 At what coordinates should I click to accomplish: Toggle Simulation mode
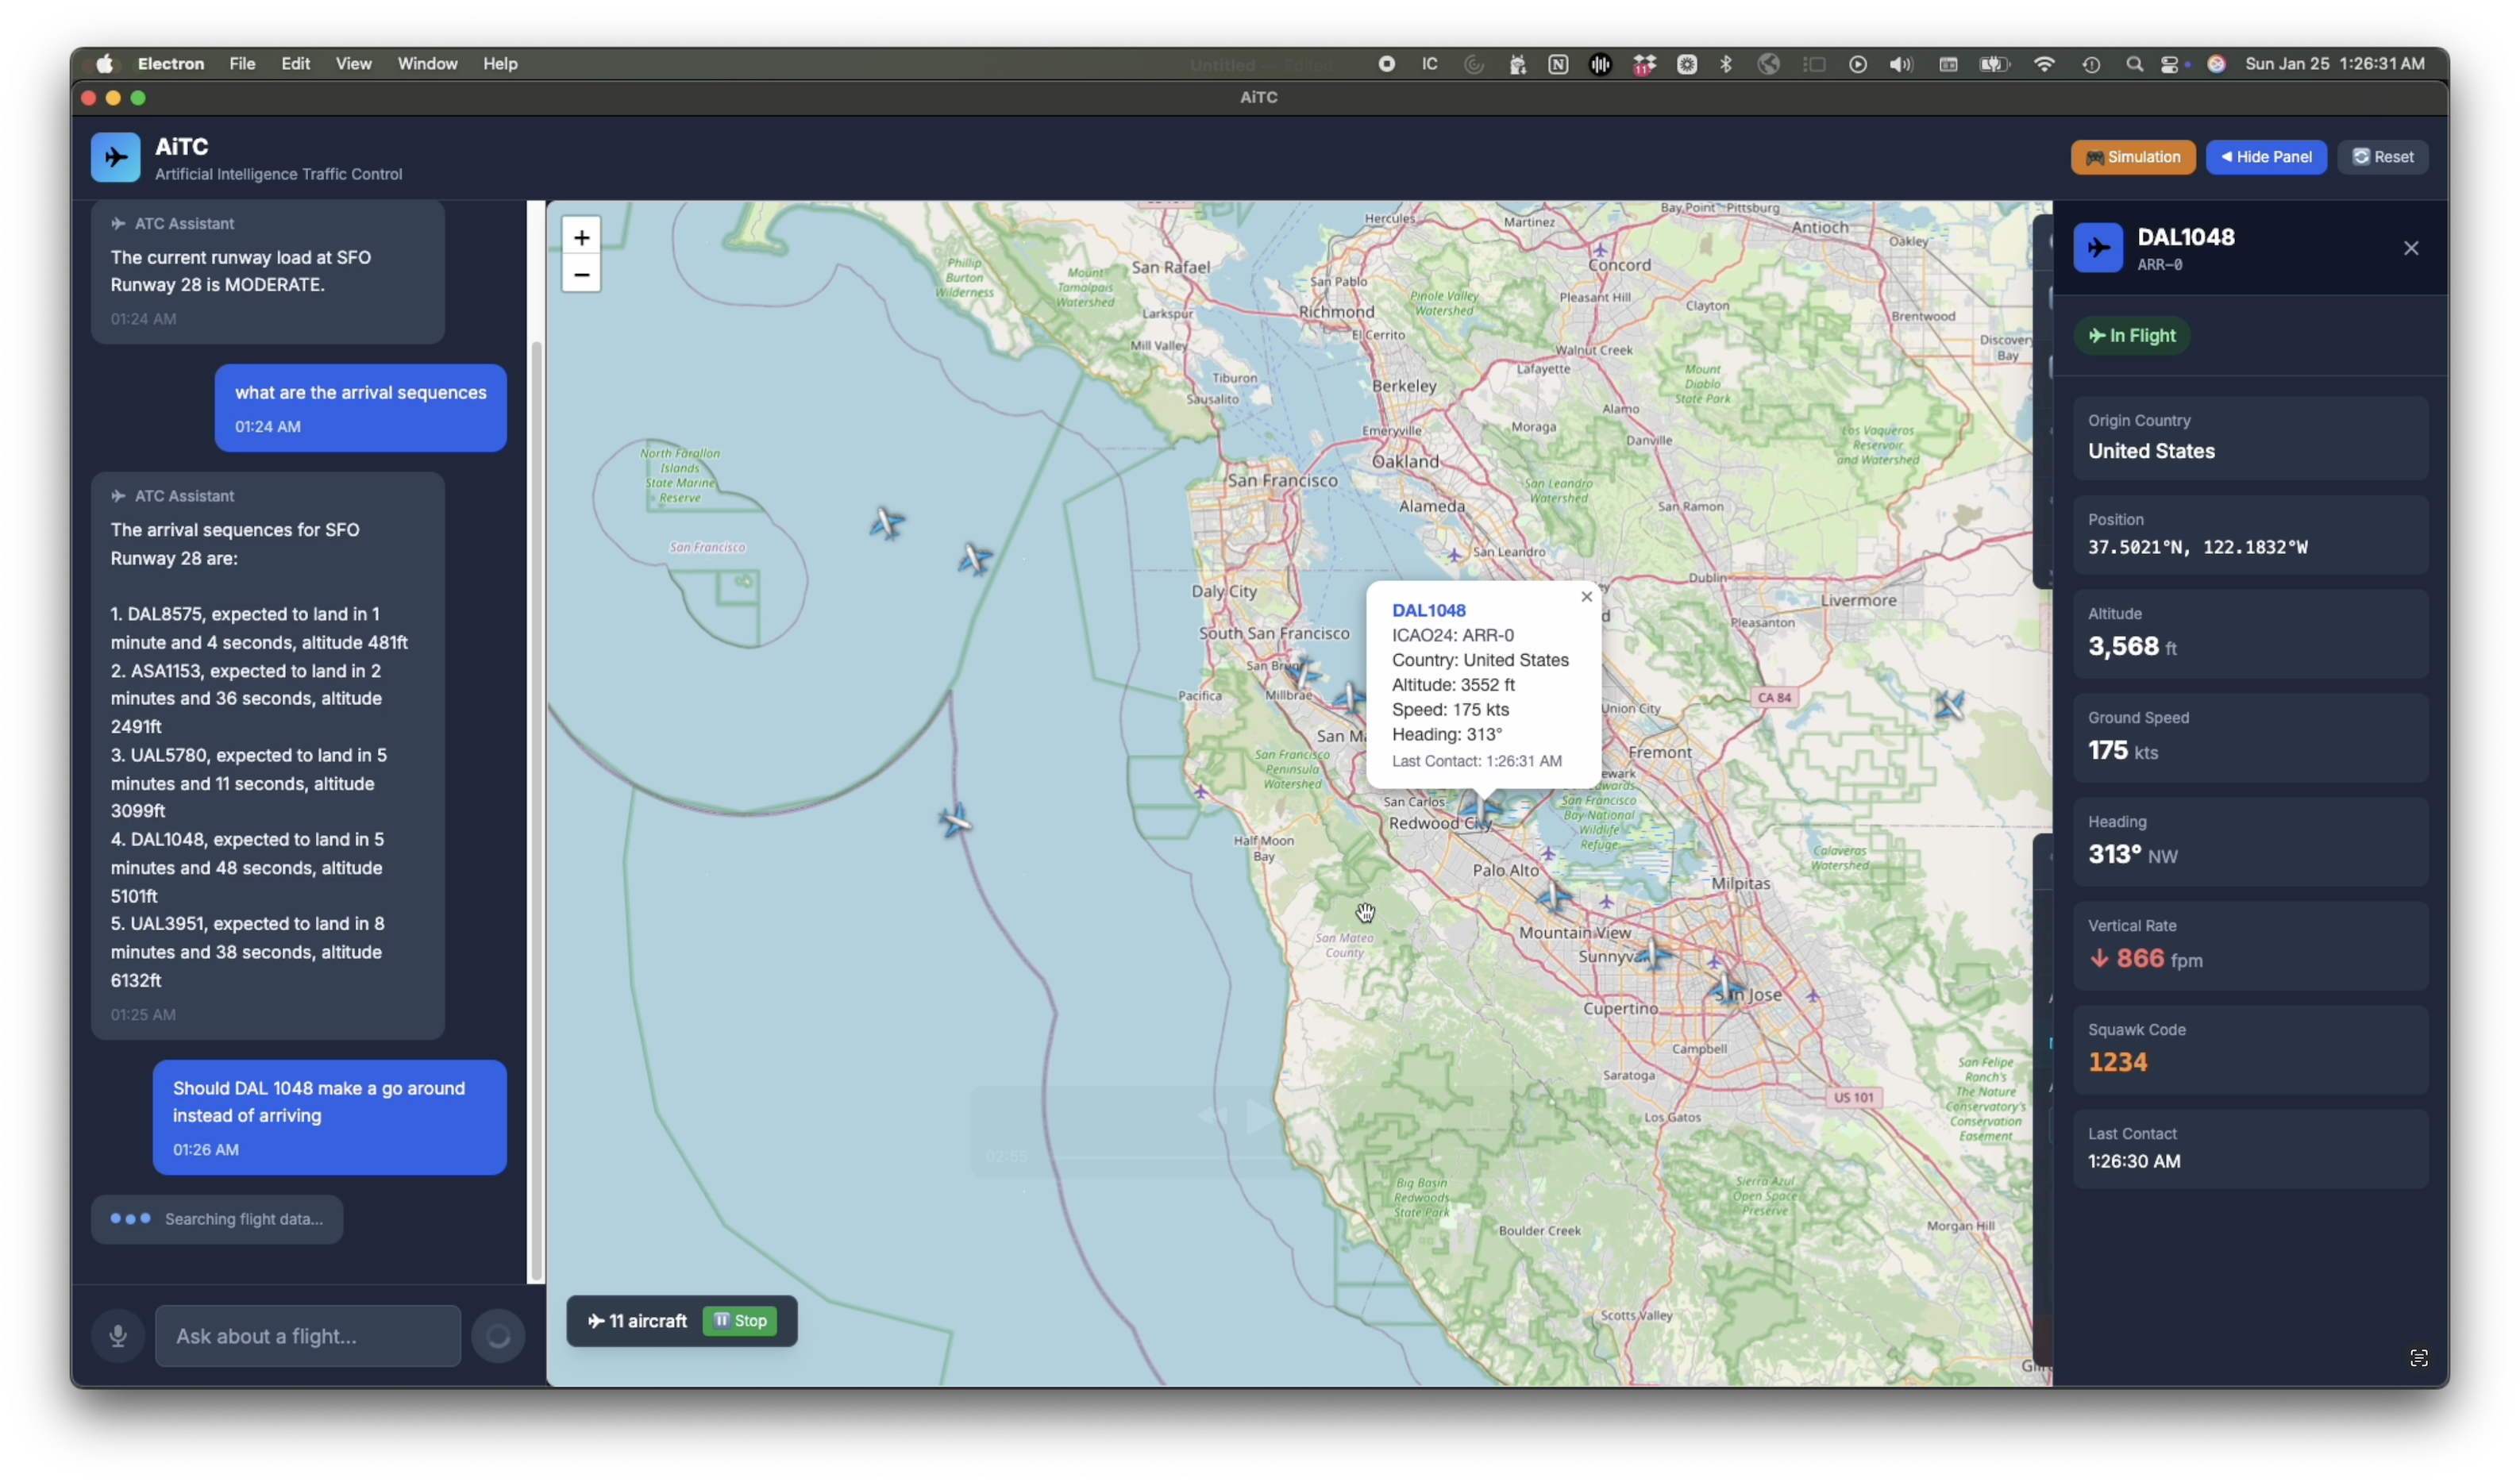[2132, 157]
